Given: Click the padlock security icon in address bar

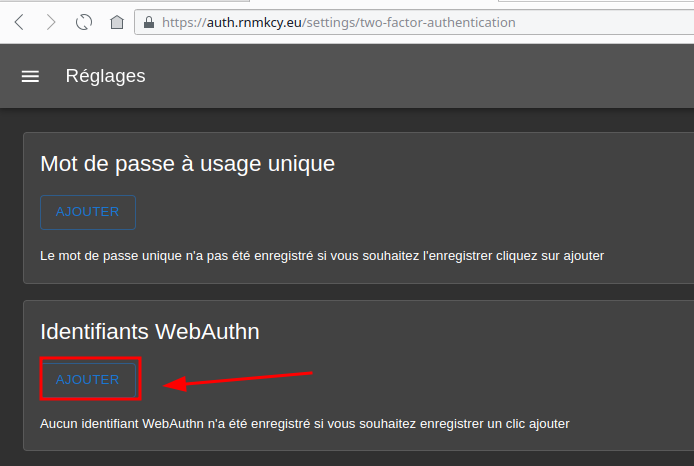Looking at the screenshot, I should [149, 22].
